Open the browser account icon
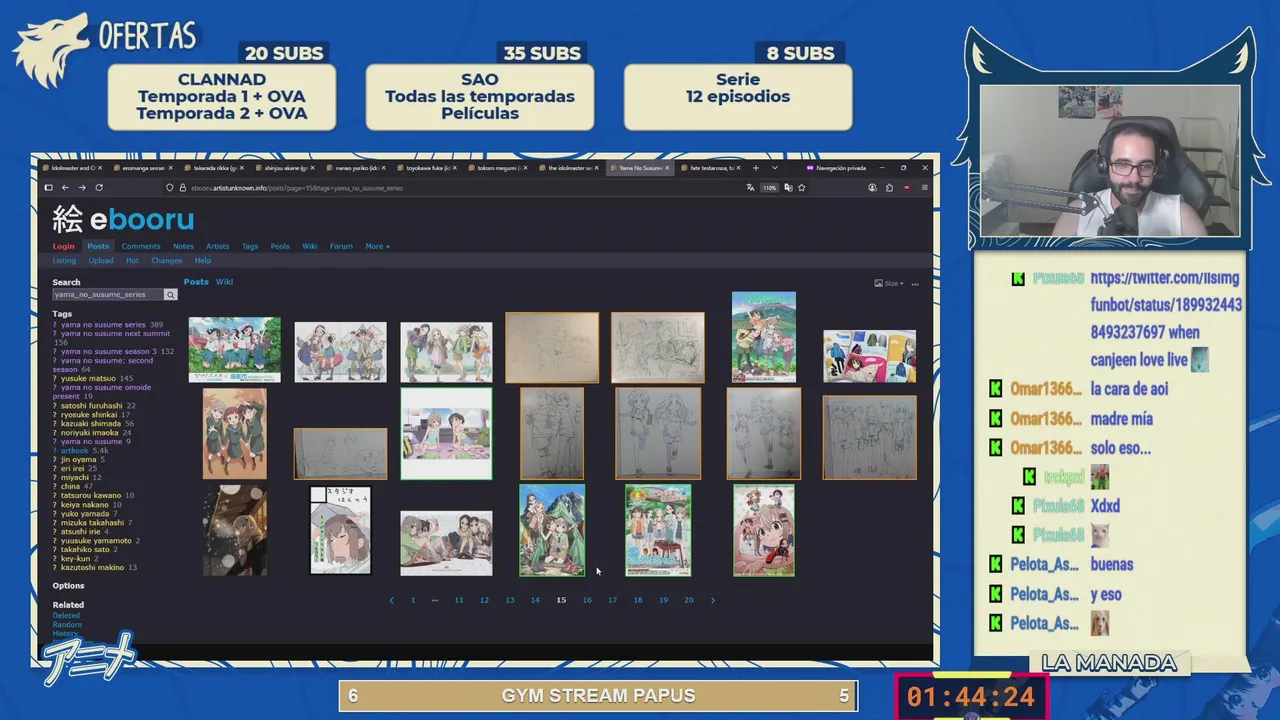This screenshot has height=720, width=1280. click(x=872, y=188)
